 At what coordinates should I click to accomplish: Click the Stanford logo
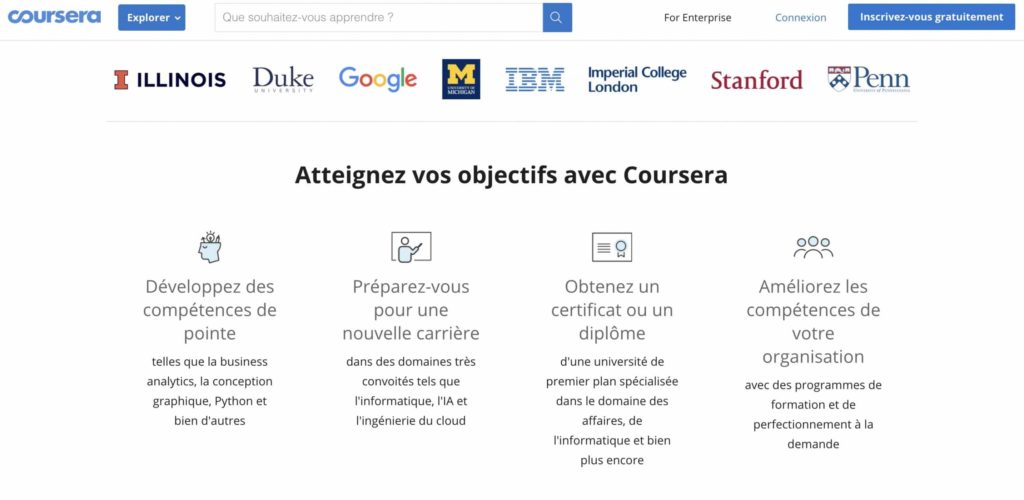(756, 80)
